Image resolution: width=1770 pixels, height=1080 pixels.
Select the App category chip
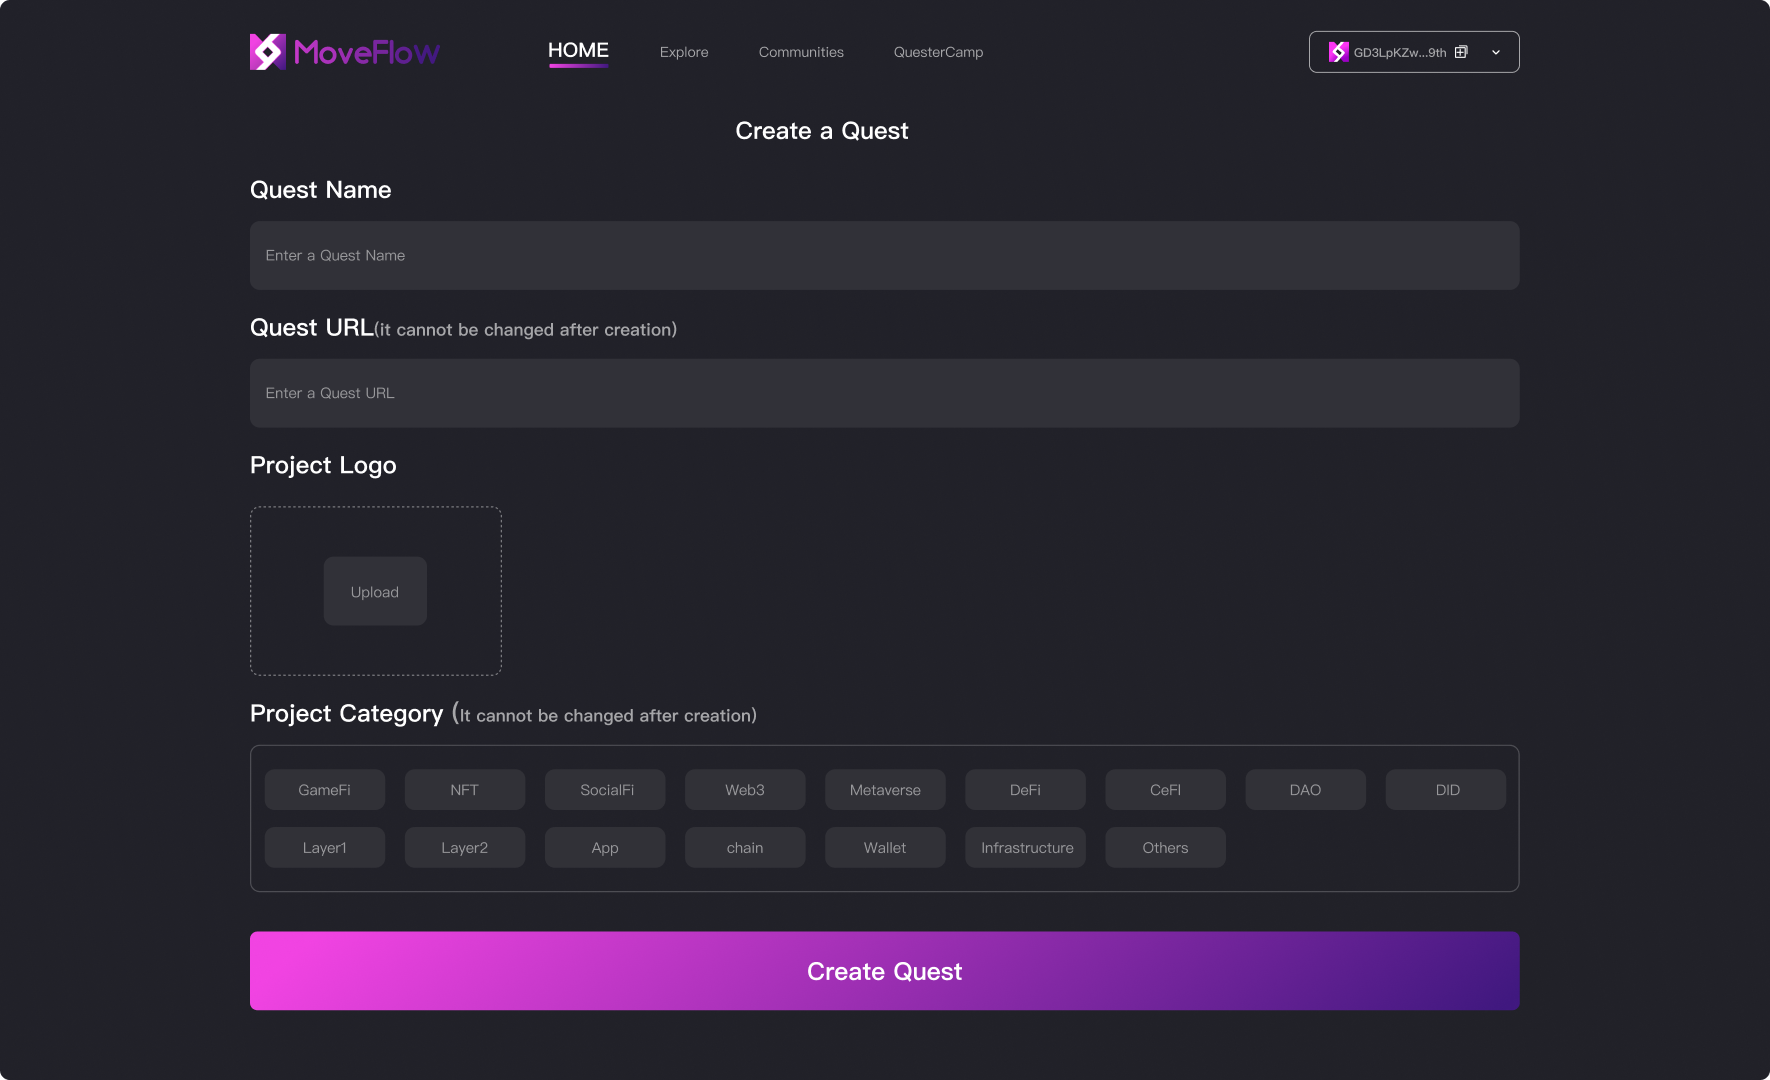pos(605,848)
